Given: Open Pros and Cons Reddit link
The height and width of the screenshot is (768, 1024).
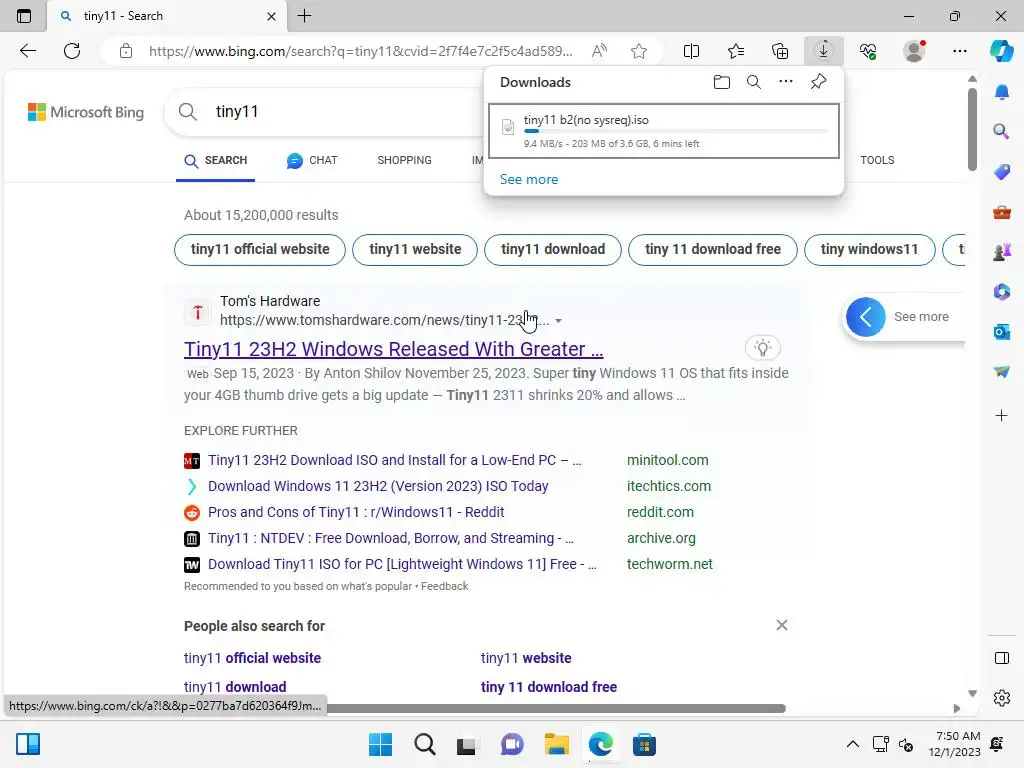Looking at the screenshot, I should click(356, 512).
